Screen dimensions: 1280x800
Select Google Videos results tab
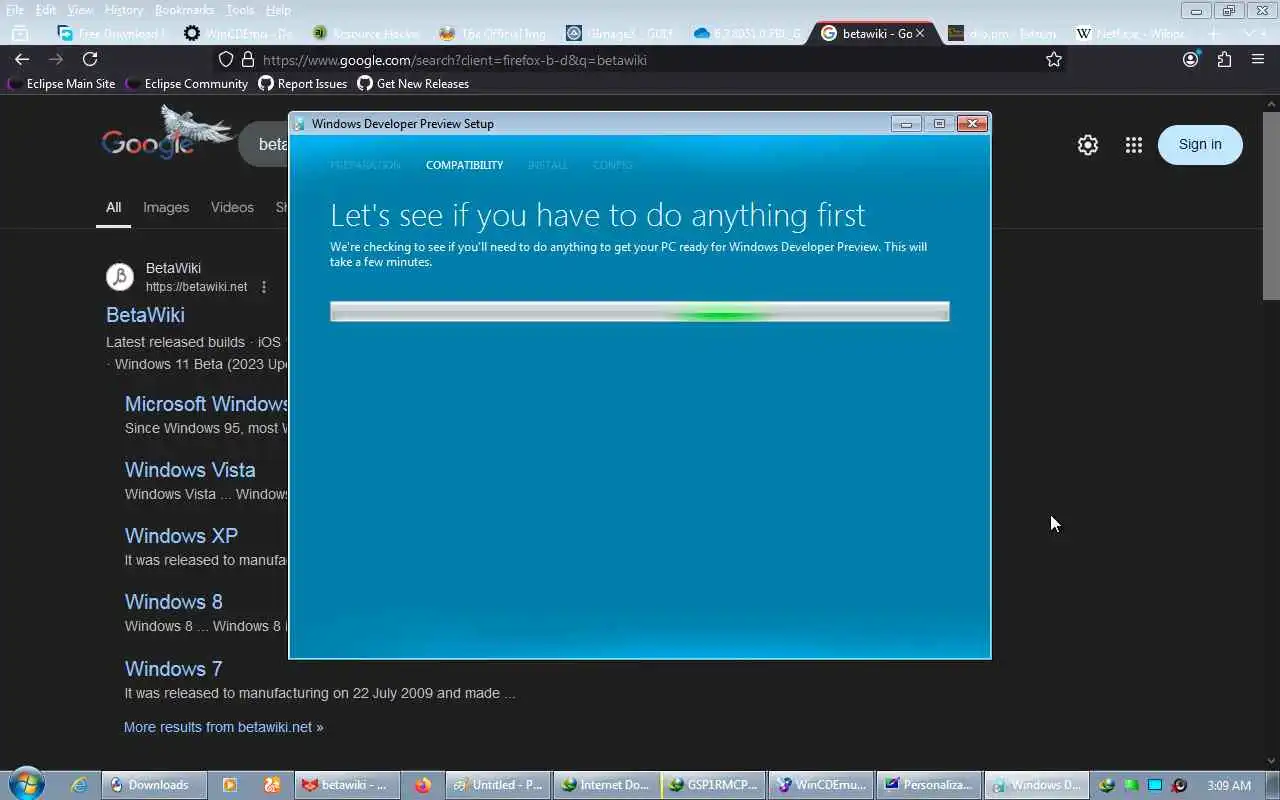pos(232,207)
